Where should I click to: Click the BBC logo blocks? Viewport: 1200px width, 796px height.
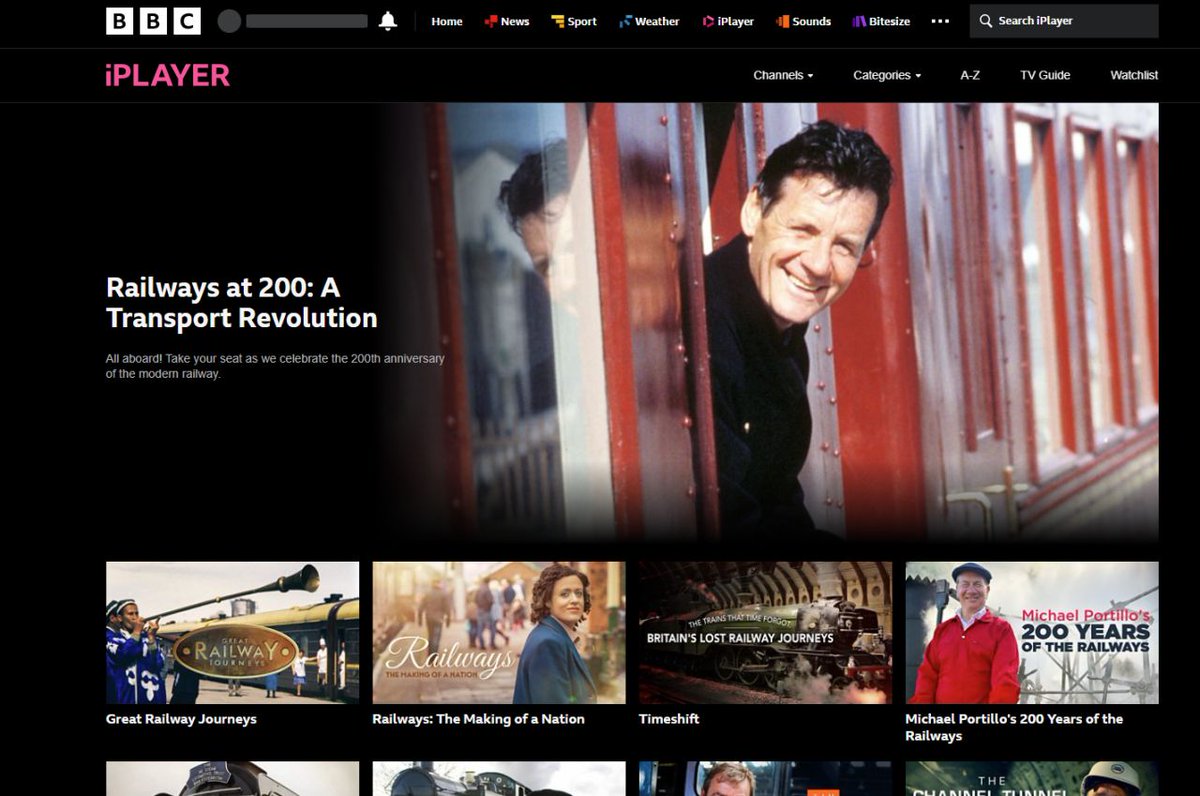tap(153, 21)
